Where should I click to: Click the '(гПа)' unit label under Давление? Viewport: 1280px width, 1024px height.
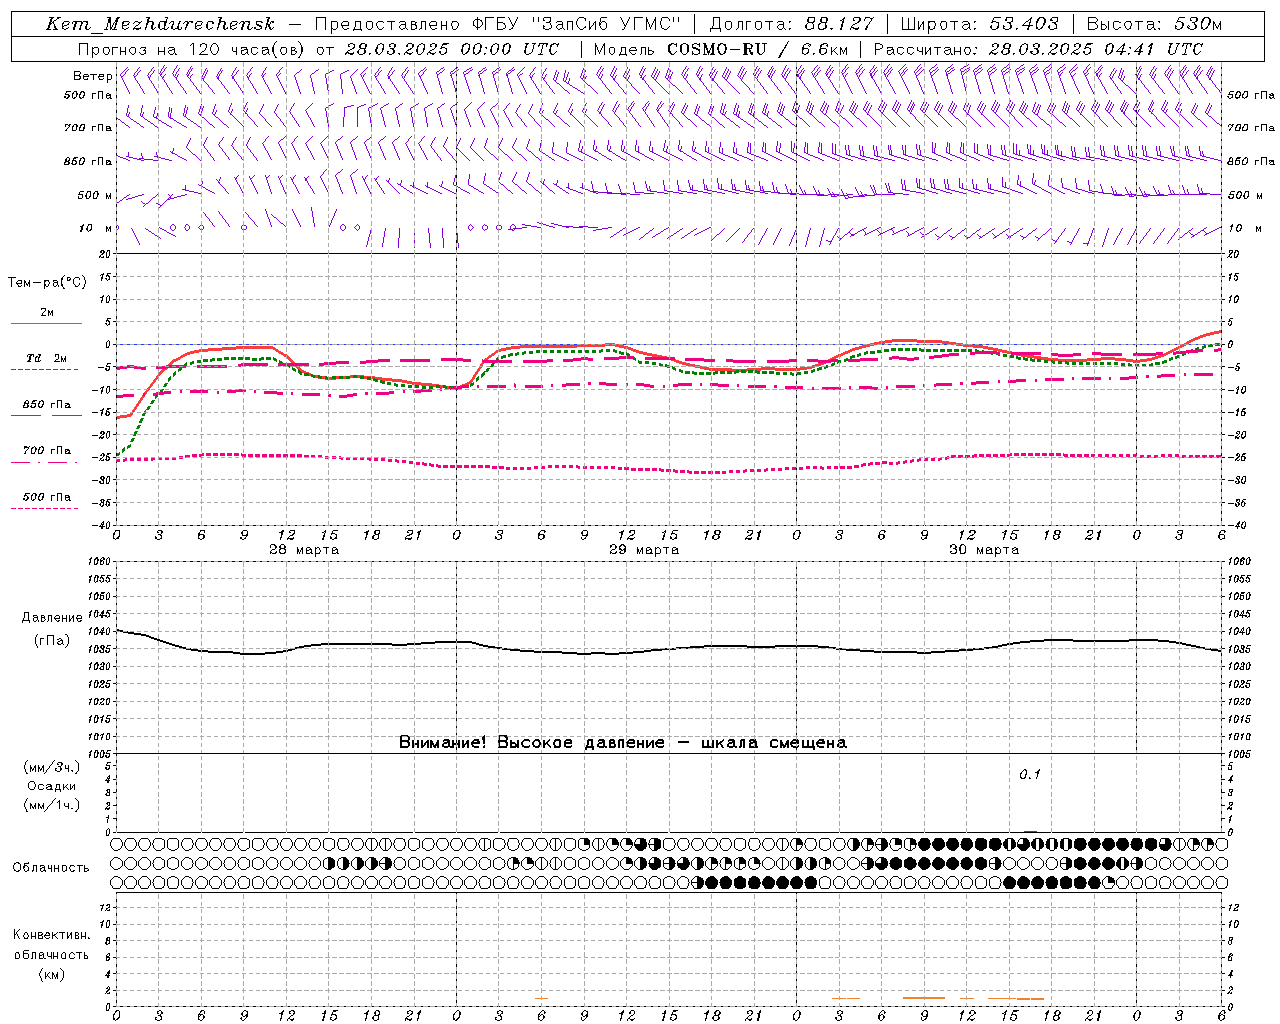[52, 640]
